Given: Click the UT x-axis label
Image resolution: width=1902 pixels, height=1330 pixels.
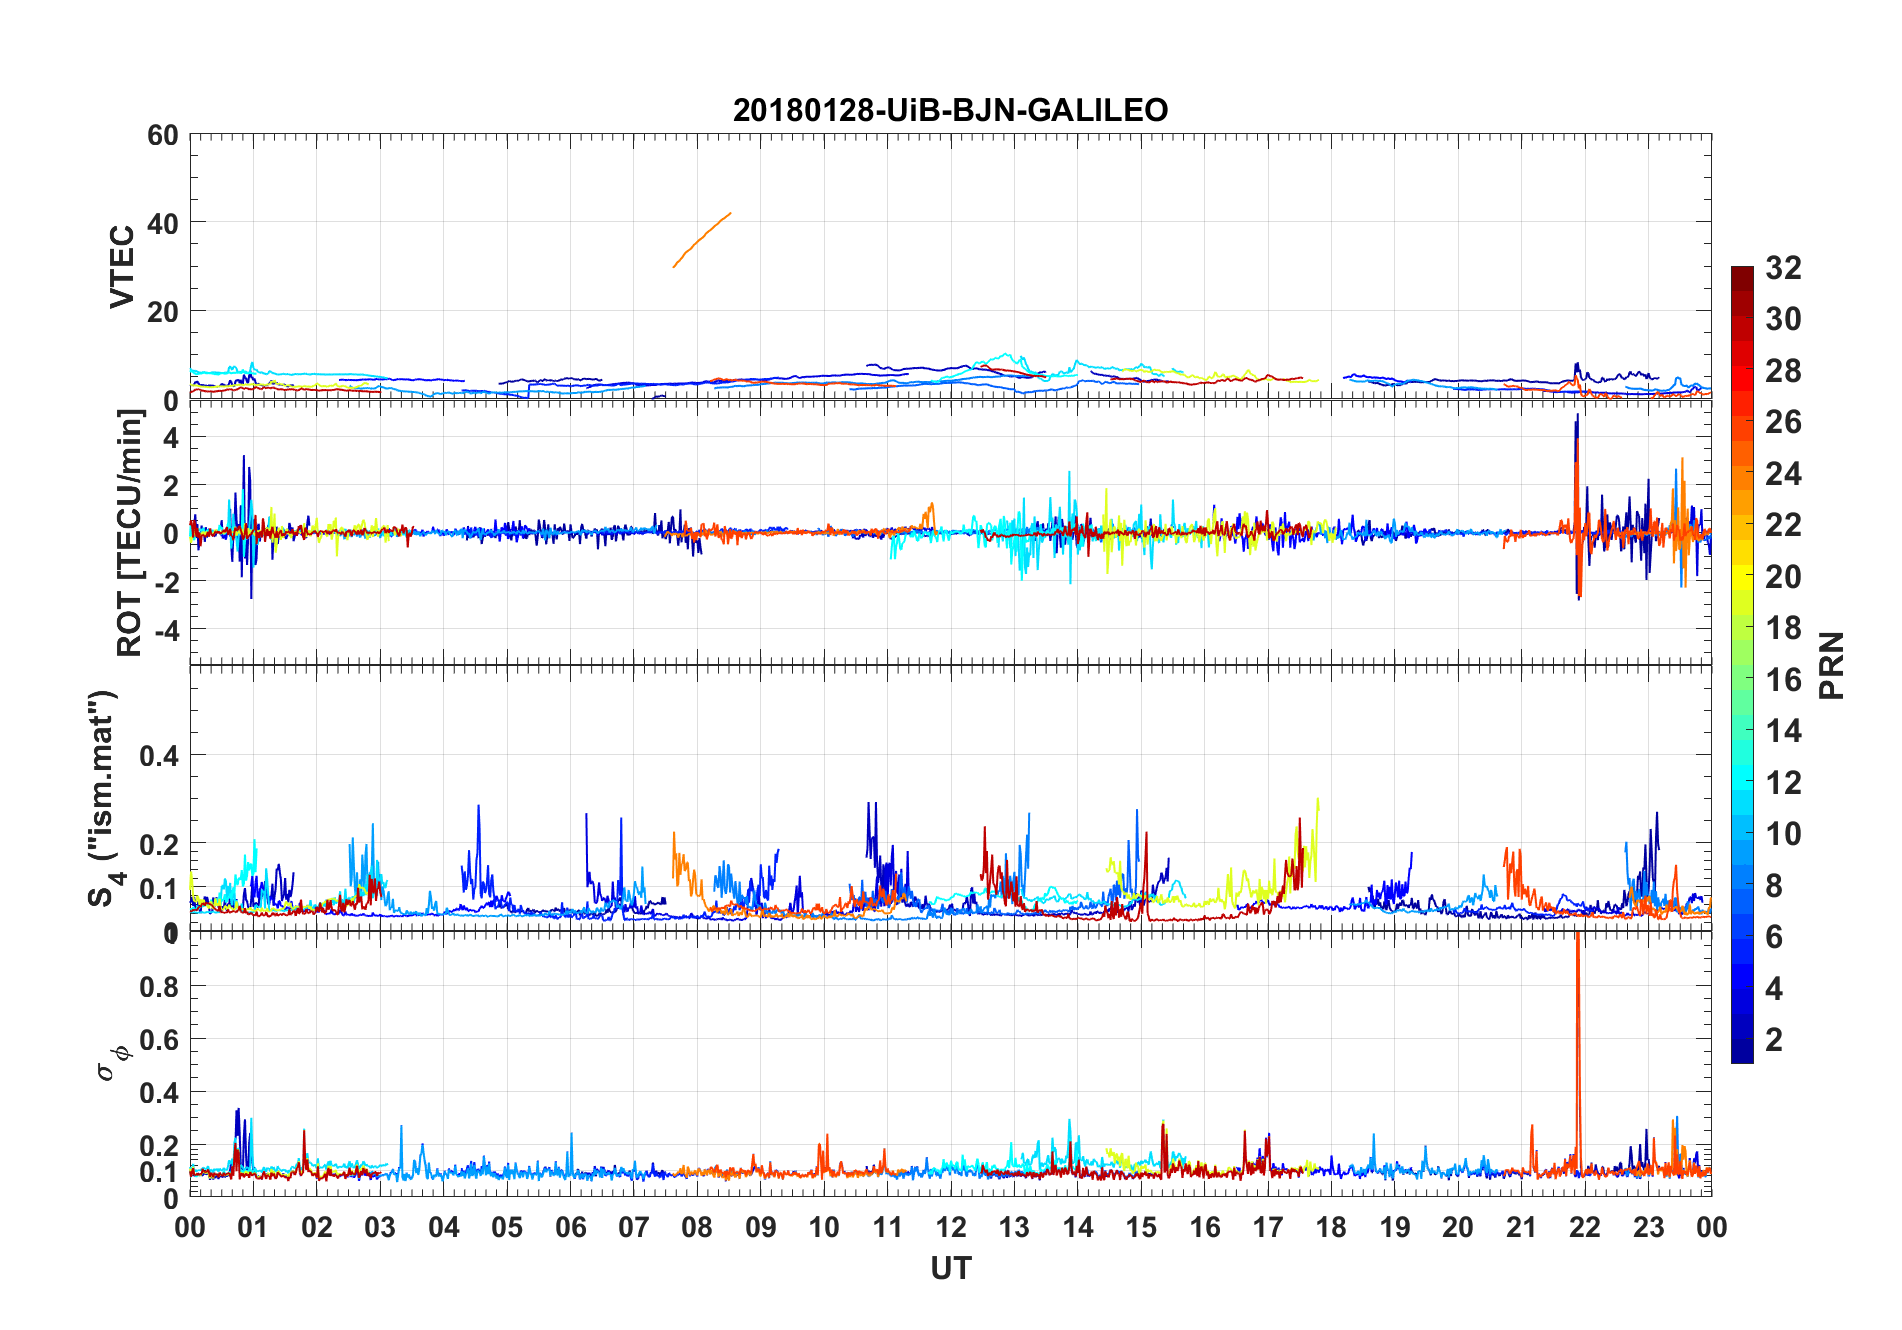Looking at the screenshot, I should 950,1269.
